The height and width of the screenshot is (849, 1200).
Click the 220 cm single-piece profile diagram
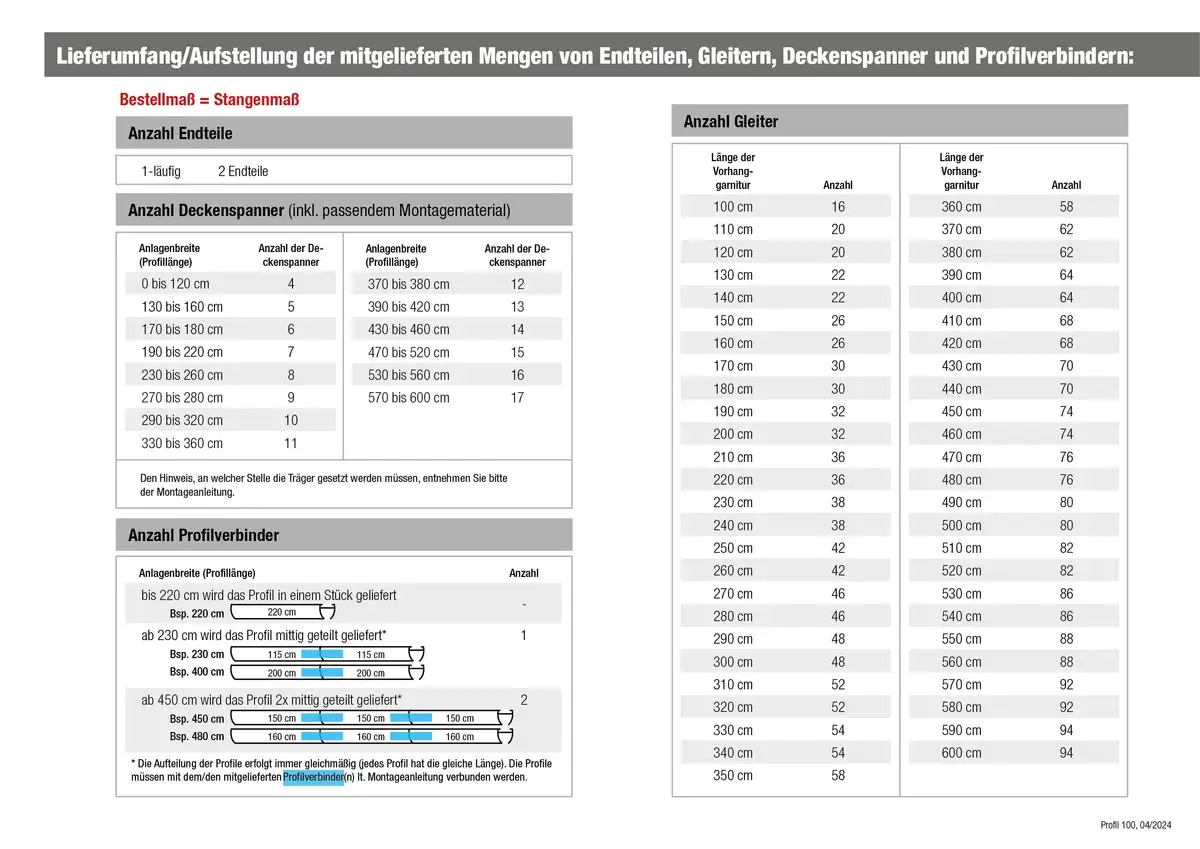pos(283,612)
